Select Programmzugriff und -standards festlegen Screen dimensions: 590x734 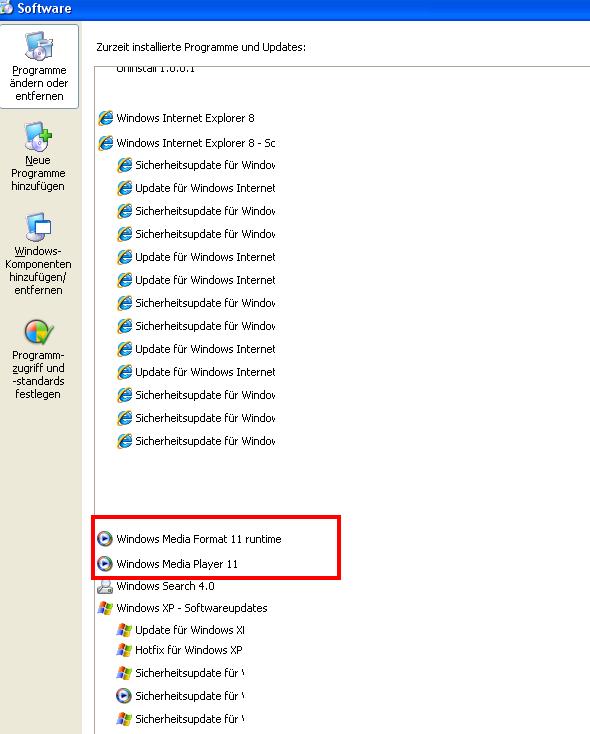tap(38, 360)
